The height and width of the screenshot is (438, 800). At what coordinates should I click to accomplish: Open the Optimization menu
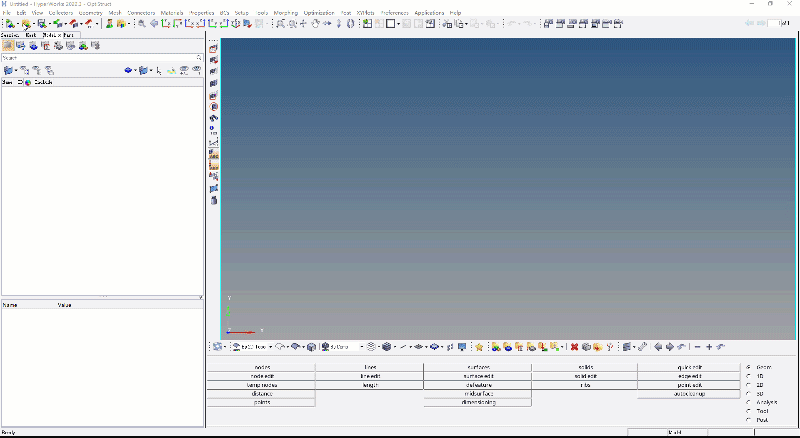coord(319,13)
